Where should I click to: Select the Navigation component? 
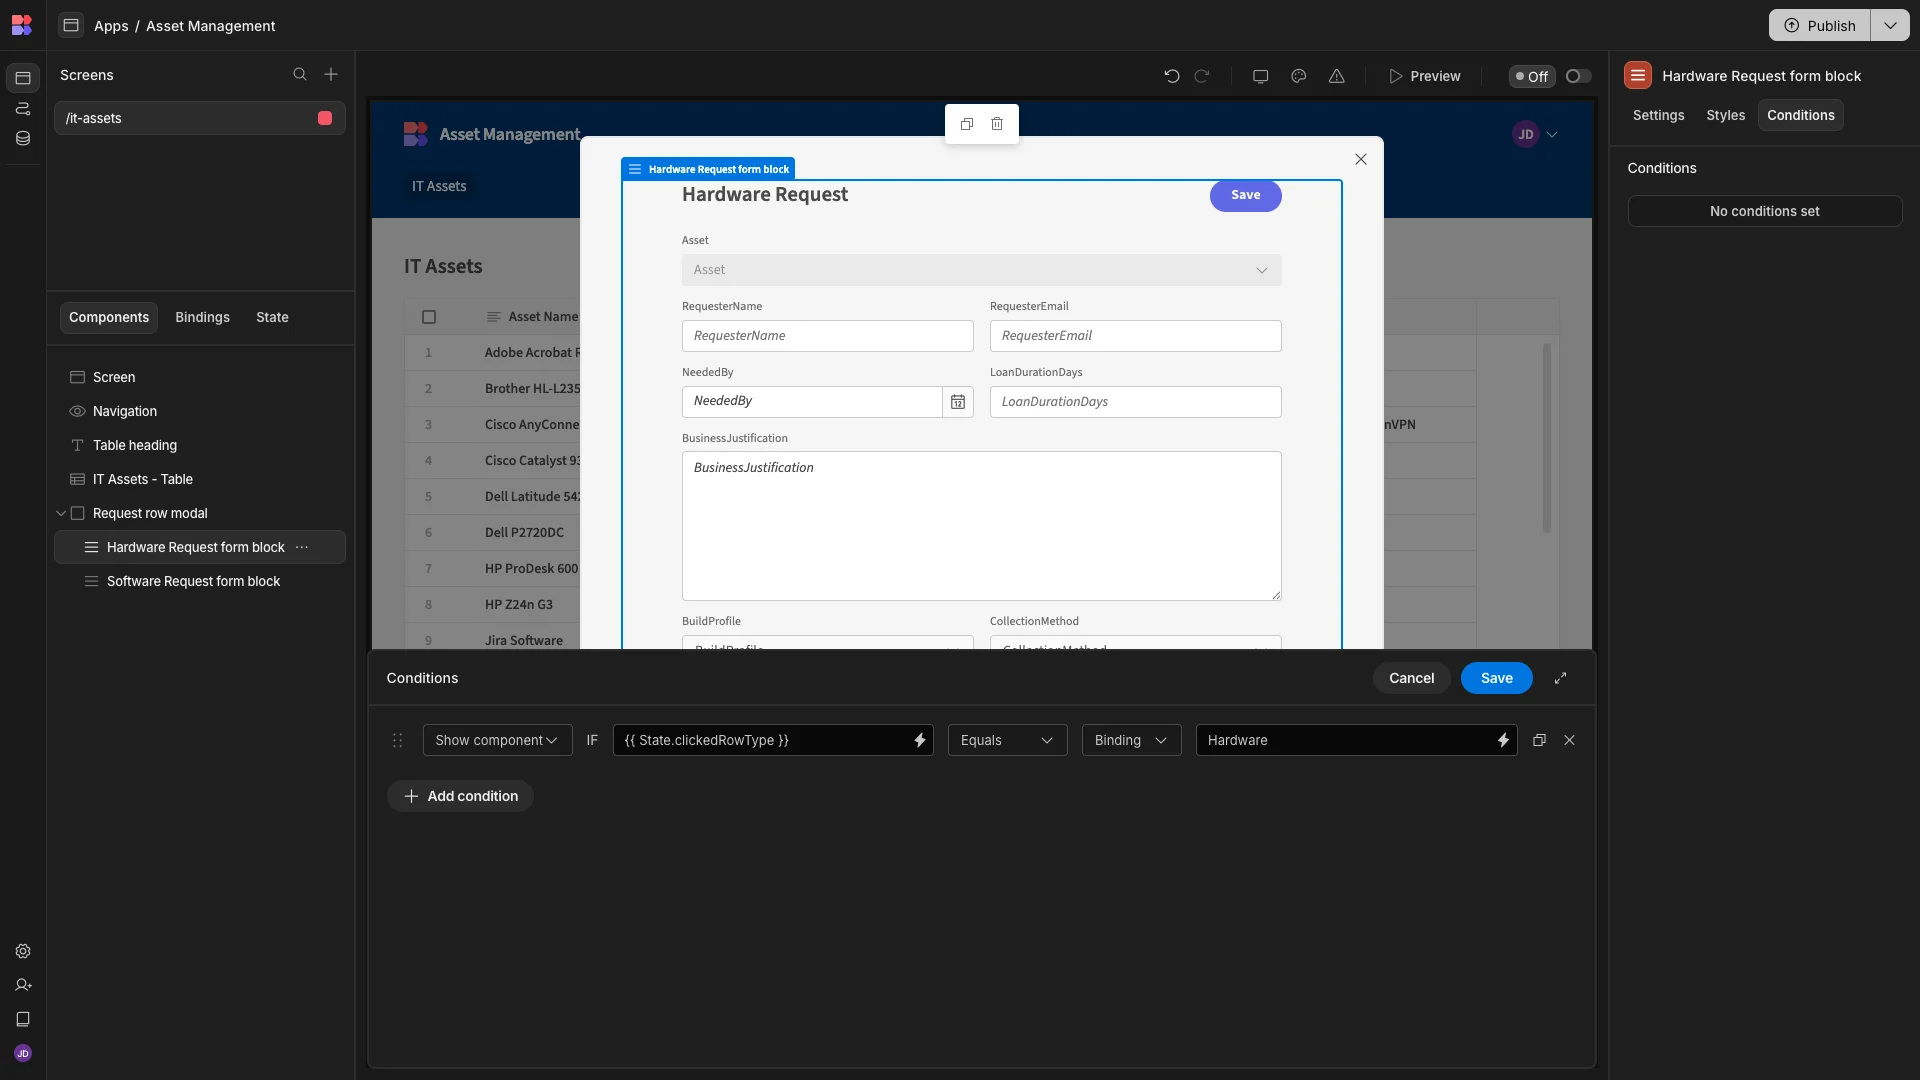[200, 411]
